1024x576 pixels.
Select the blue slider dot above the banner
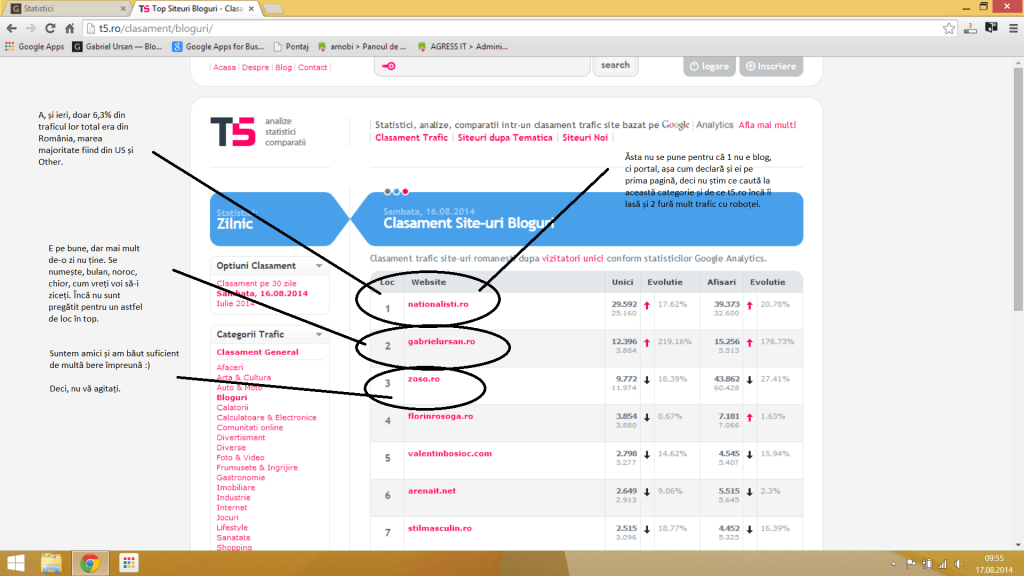point(396,191)
